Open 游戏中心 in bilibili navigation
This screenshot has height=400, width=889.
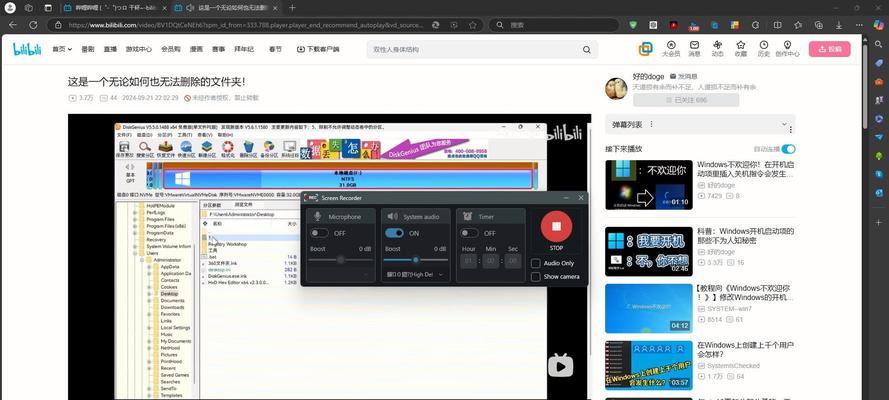139,49
